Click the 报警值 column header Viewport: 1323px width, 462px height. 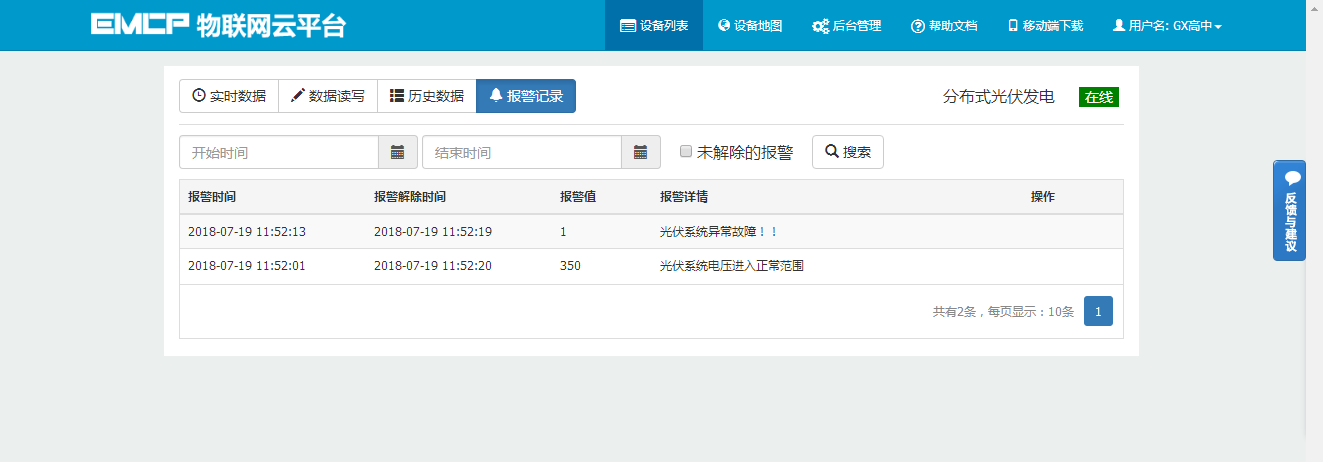click(x=578, y=197)
